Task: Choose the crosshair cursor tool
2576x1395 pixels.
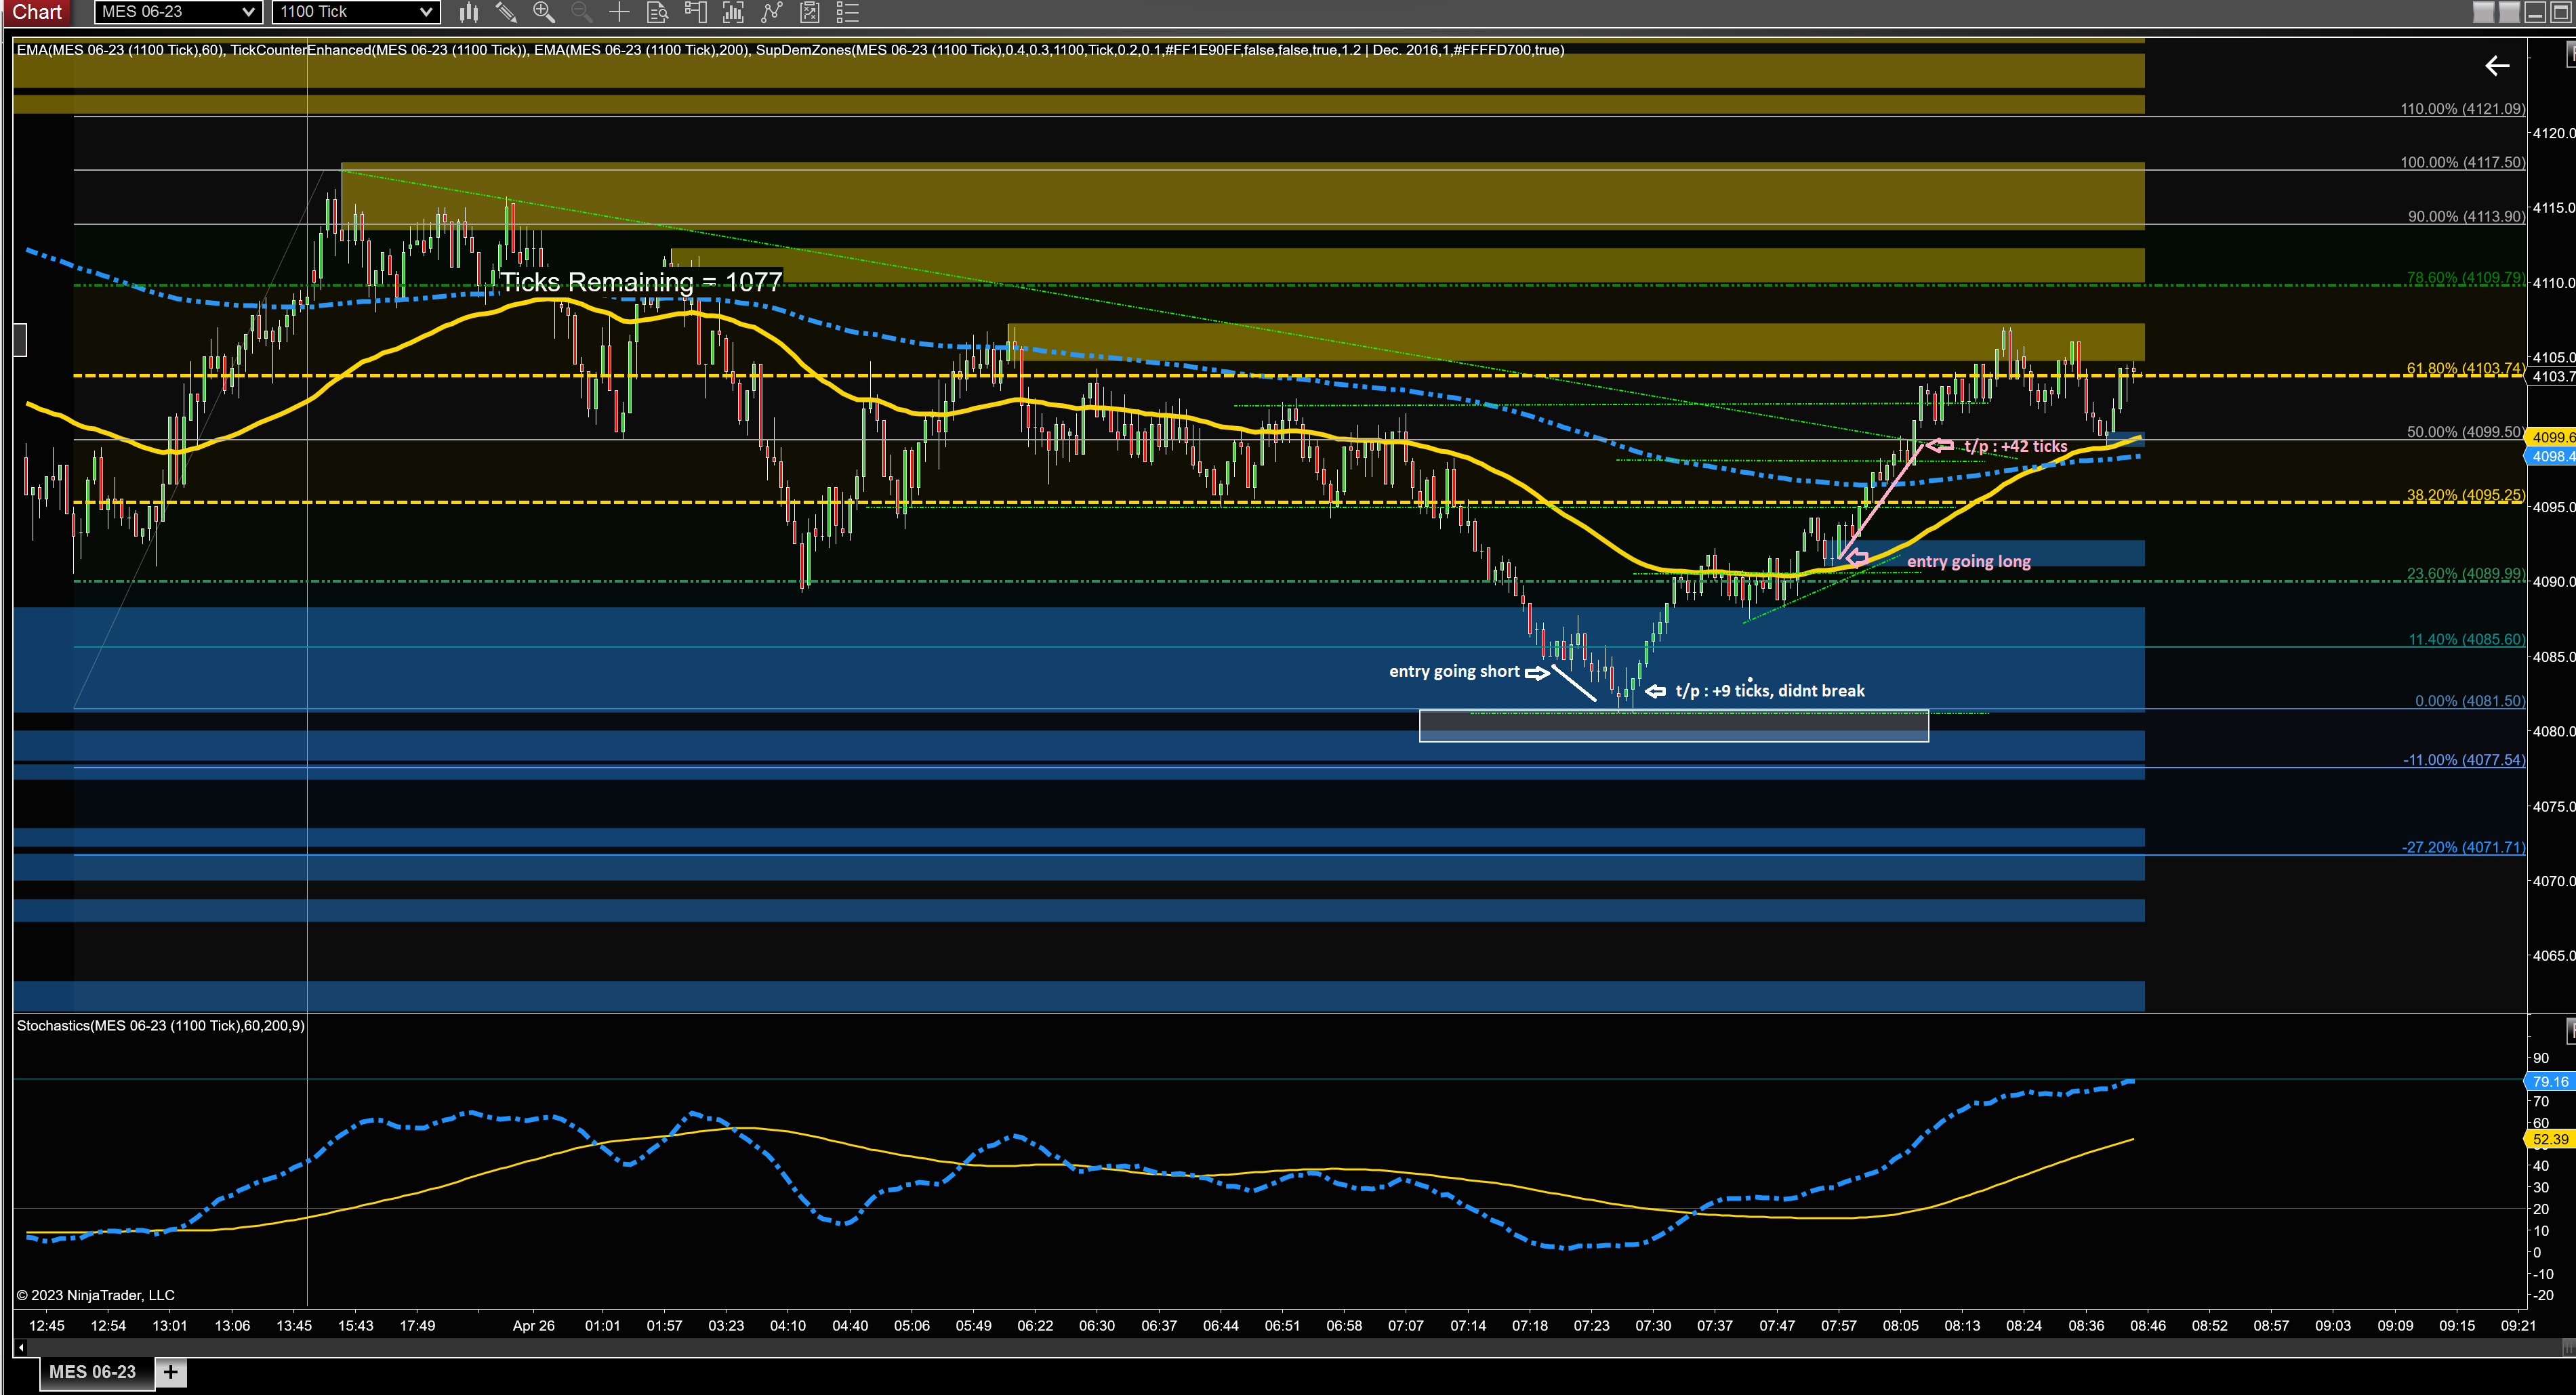Action: (x=619, y=12)
